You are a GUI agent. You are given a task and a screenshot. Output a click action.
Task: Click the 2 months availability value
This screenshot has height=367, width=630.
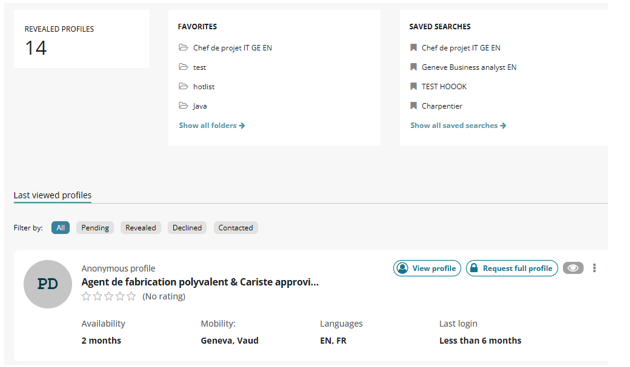(x=101, y=340)
